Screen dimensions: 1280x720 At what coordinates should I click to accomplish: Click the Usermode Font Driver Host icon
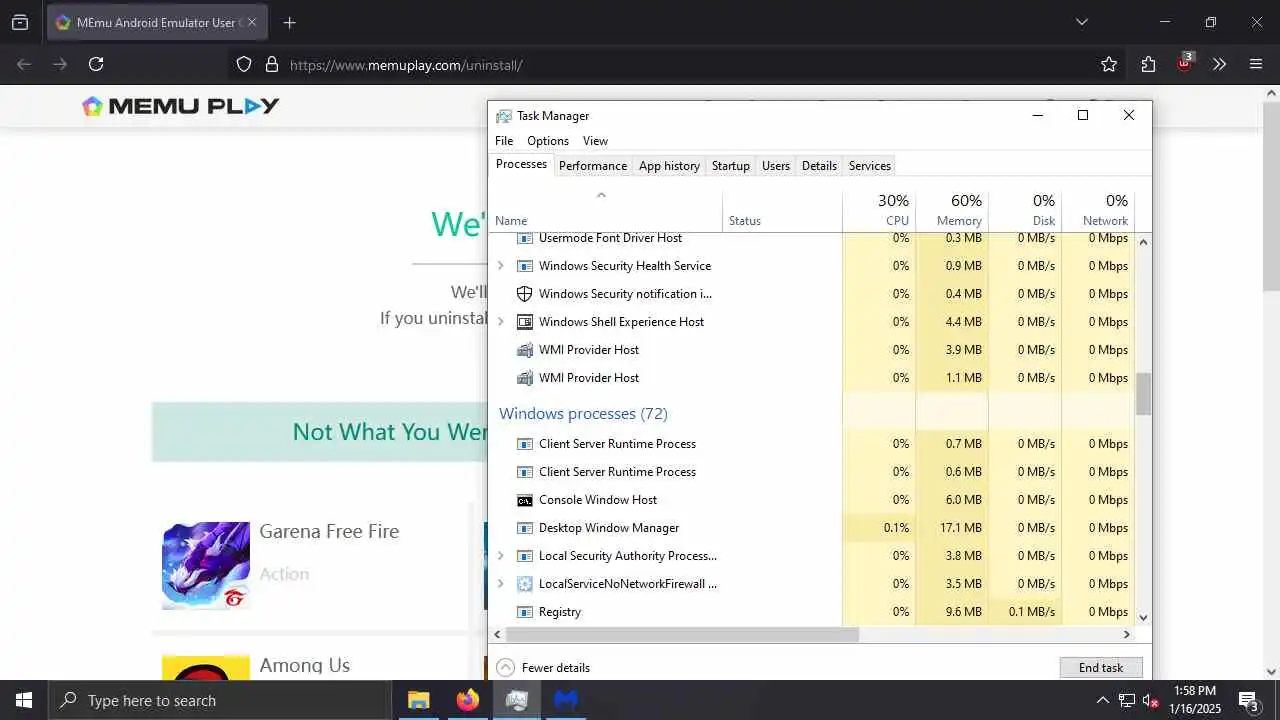click(524, 238)
